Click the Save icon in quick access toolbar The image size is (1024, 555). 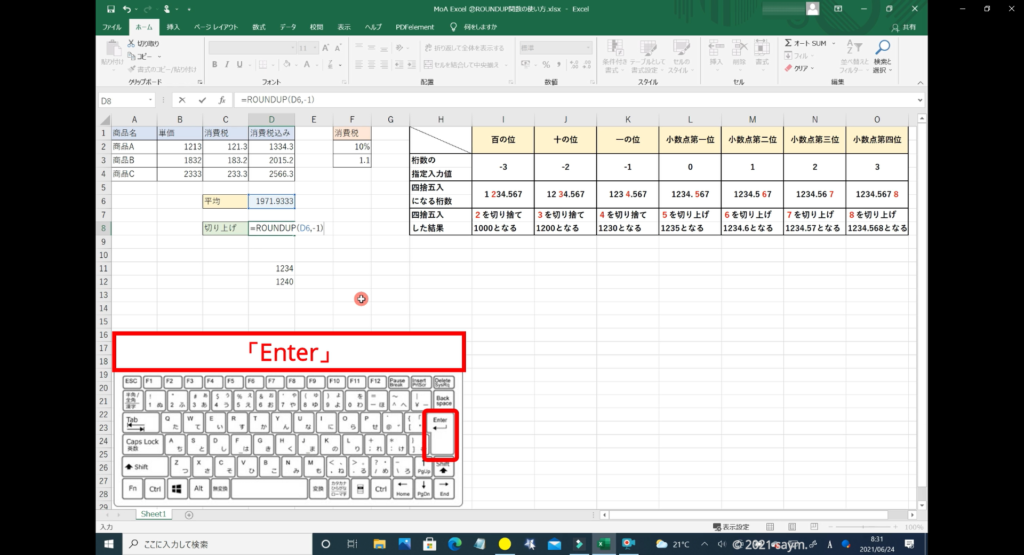(x=109, y=8)
